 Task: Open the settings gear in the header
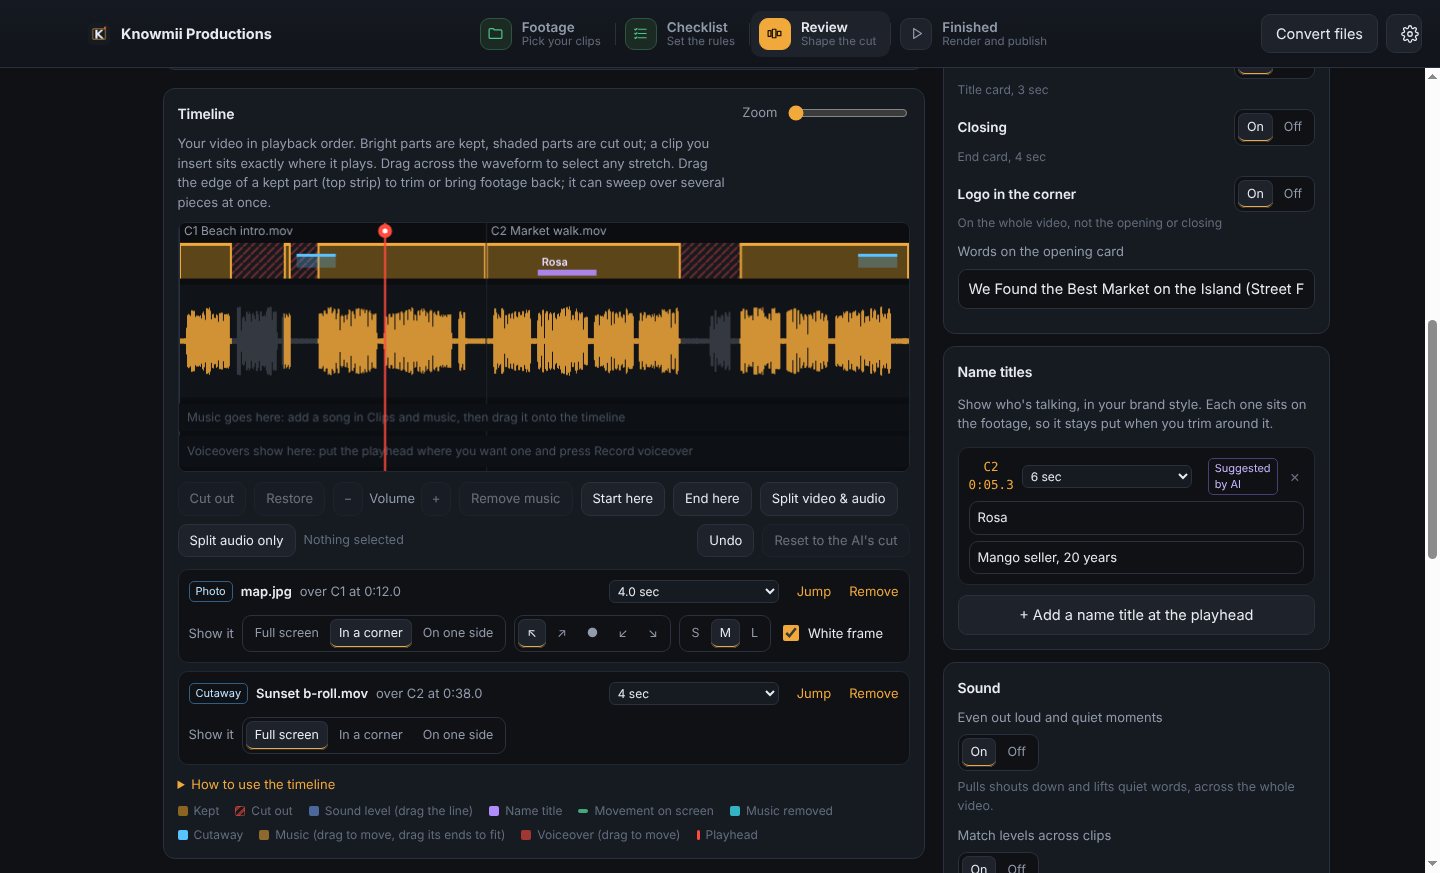tap(1410, 34)
